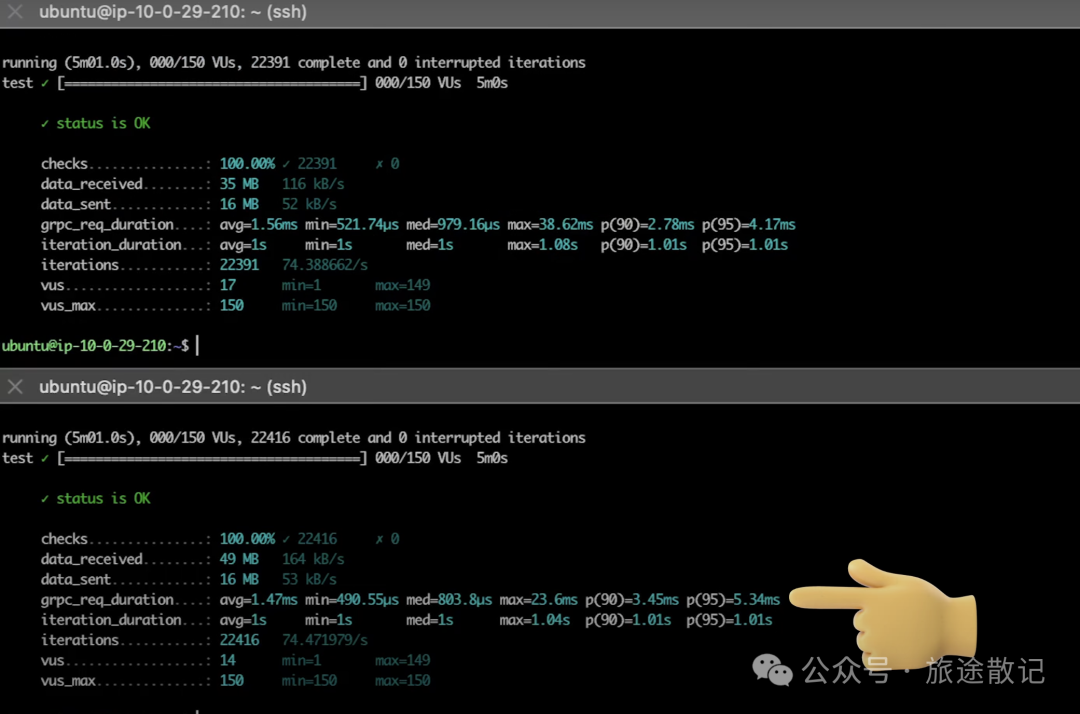Click upper iterations rate 74.388662/s
Viewport: 1080px width, 714px height.
tap(324, 265)
